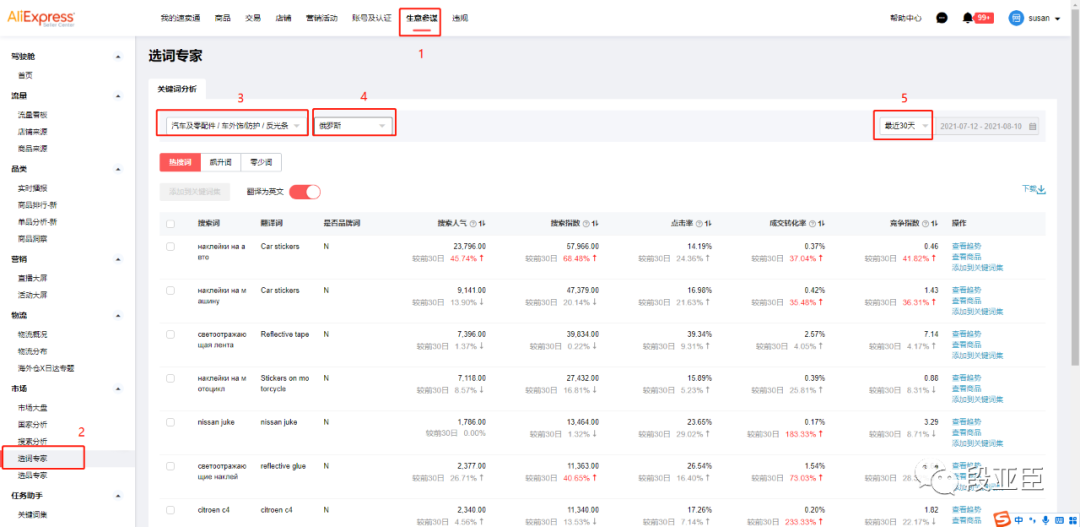
Task: Open the 营销活动 top menu
Action: [322, 19]
